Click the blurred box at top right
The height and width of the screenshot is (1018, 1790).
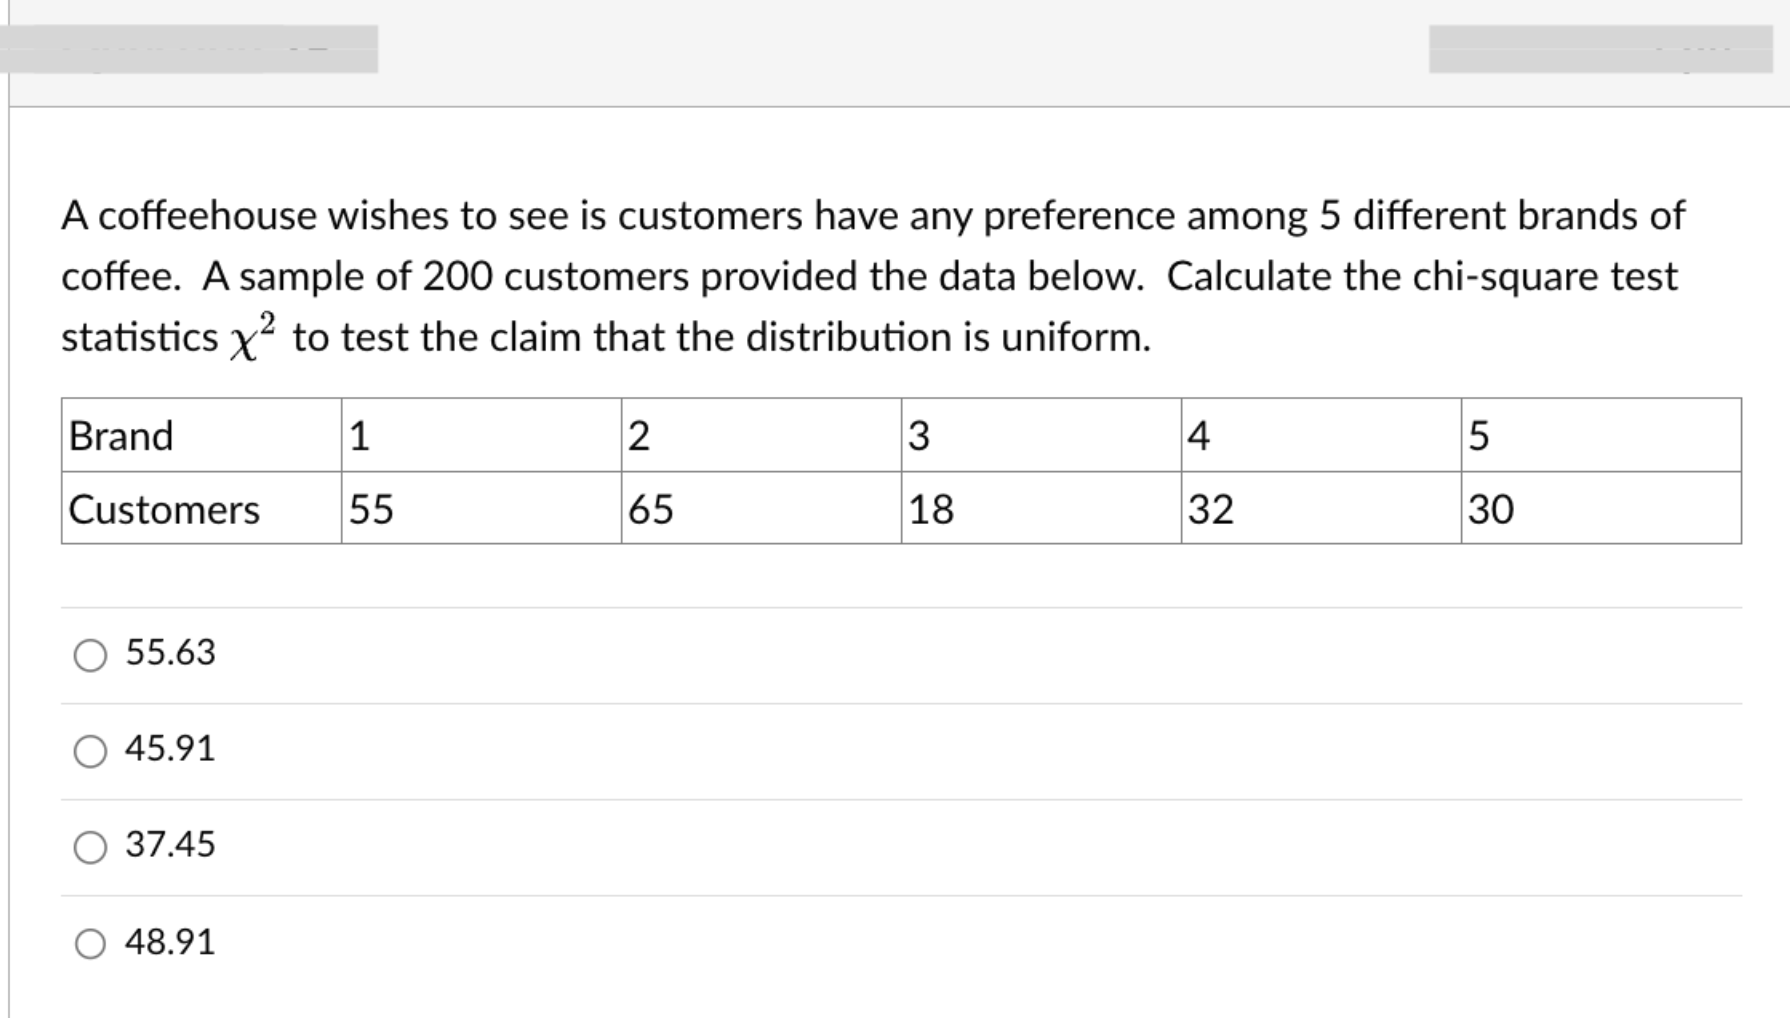point(1601,49)
